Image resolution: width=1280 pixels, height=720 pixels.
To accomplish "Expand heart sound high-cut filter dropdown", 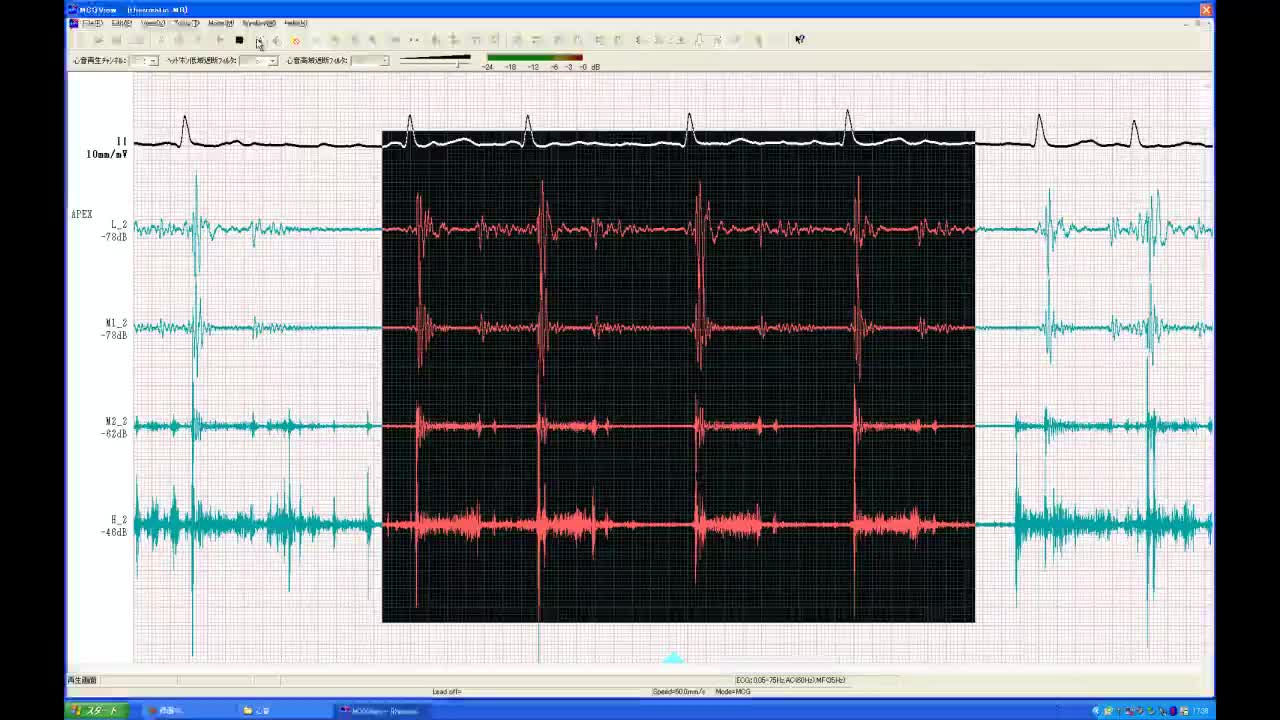I will (x=384, y=61).
